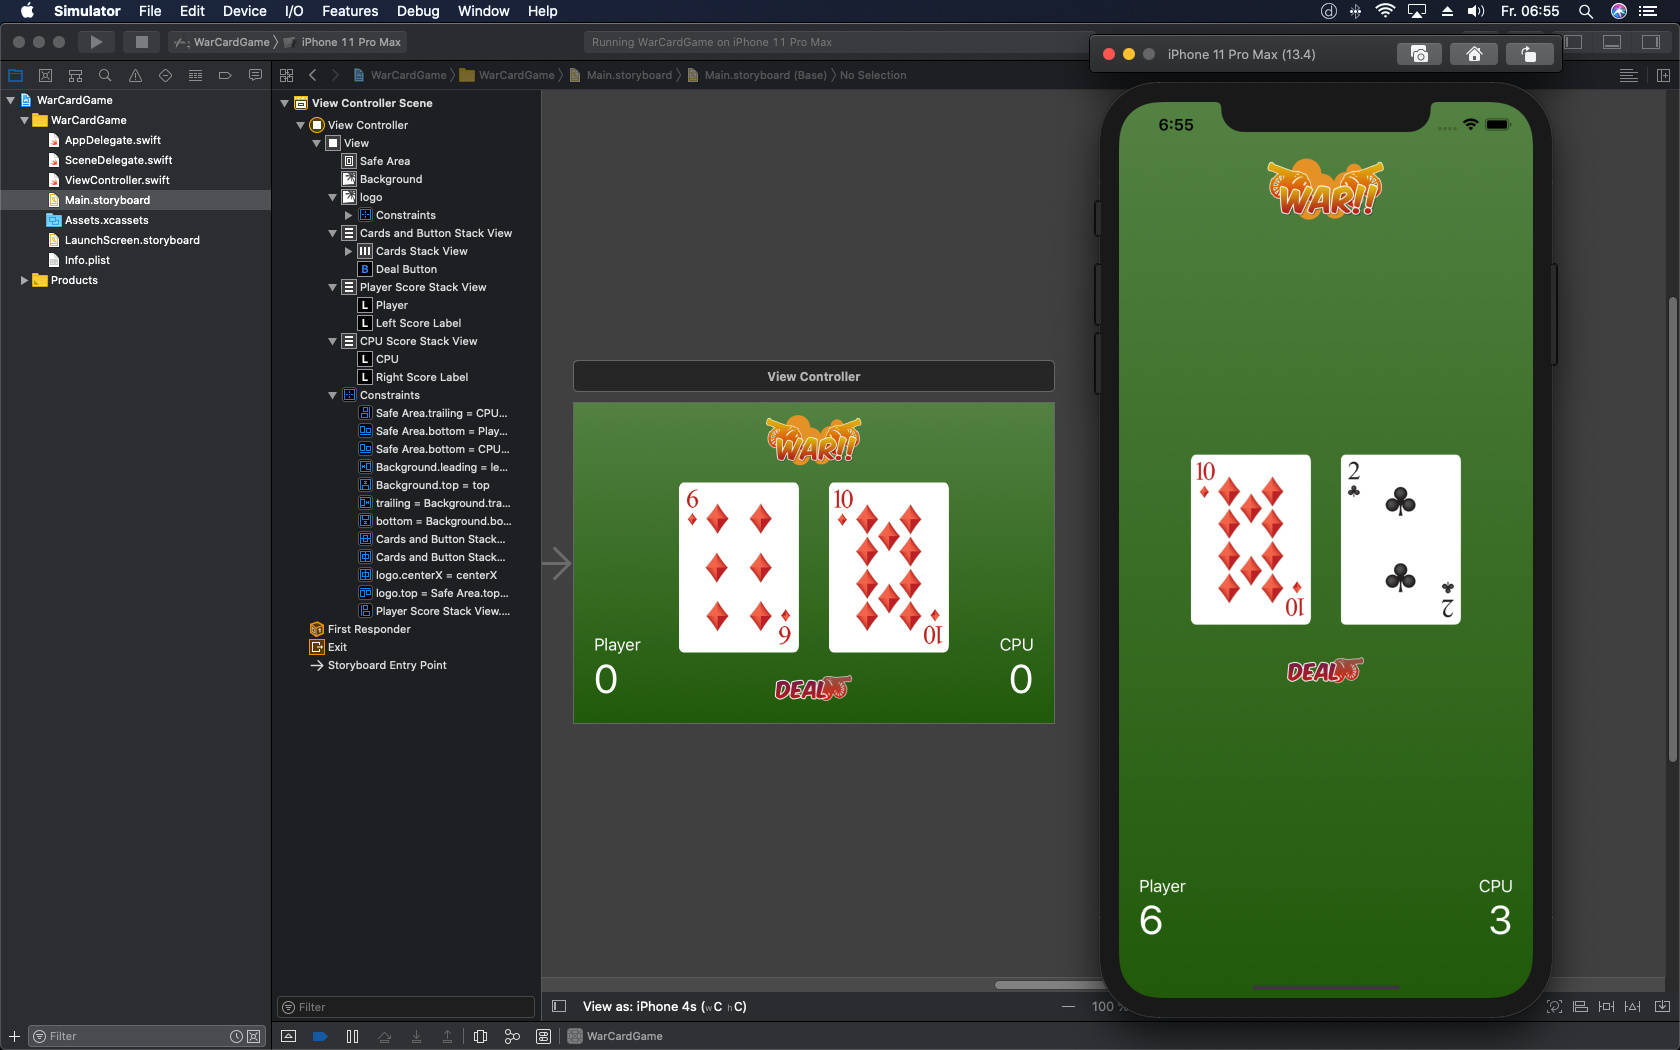
Task: Select ViewController.swift in project navigator
Action: click(x=116, y=180)
